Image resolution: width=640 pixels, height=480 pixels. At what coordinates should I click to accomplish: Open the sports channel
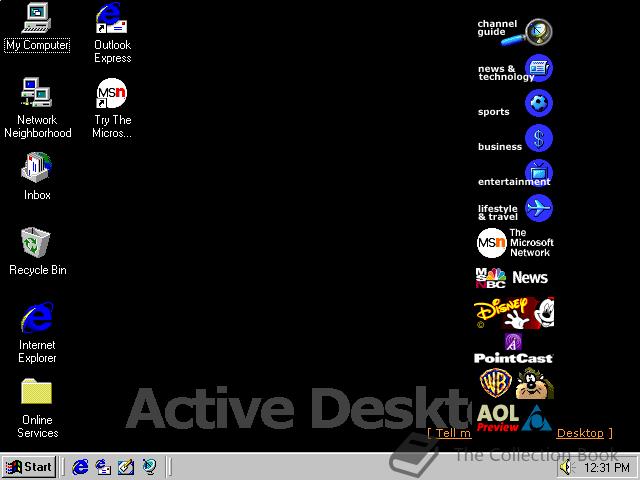coord(514,104)
